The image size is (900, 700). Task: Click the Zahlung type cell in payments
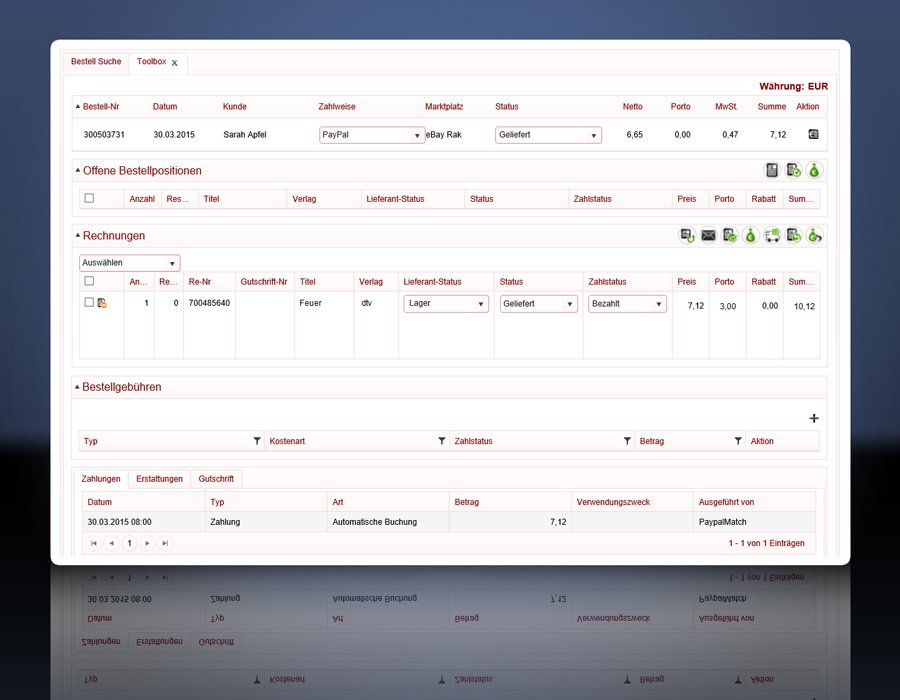click(225, 522)
